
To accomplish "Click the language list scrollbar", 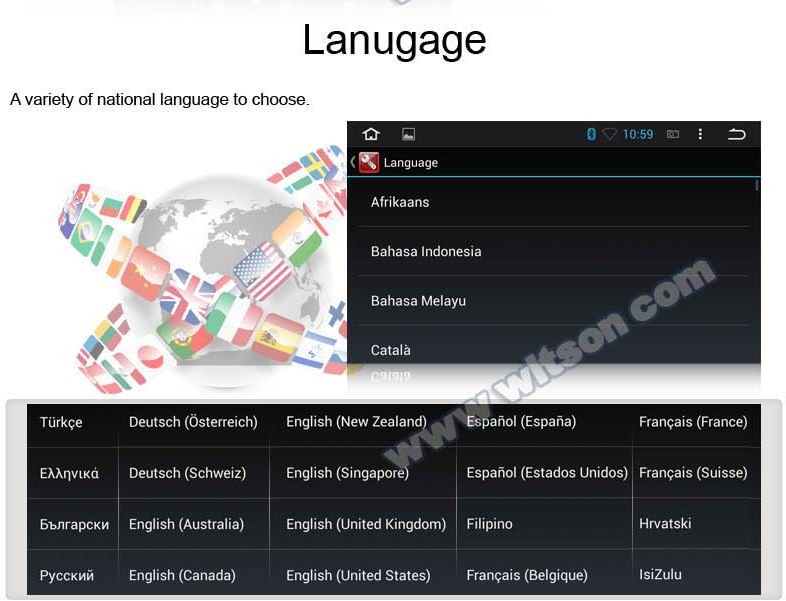I will (x=757, y=186).
